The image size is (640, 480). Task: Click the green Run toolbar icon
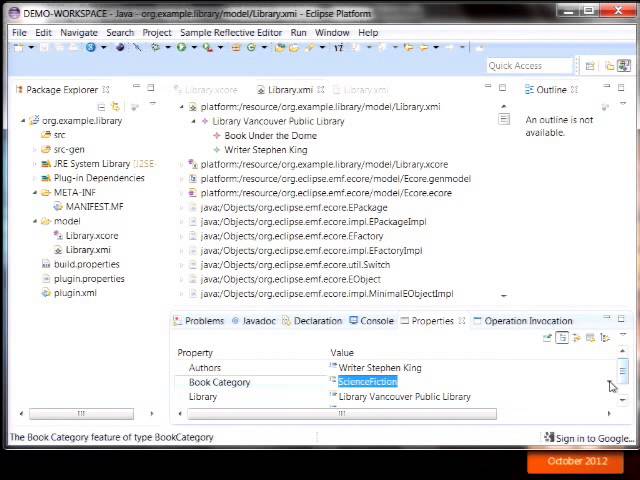point(181,47)
